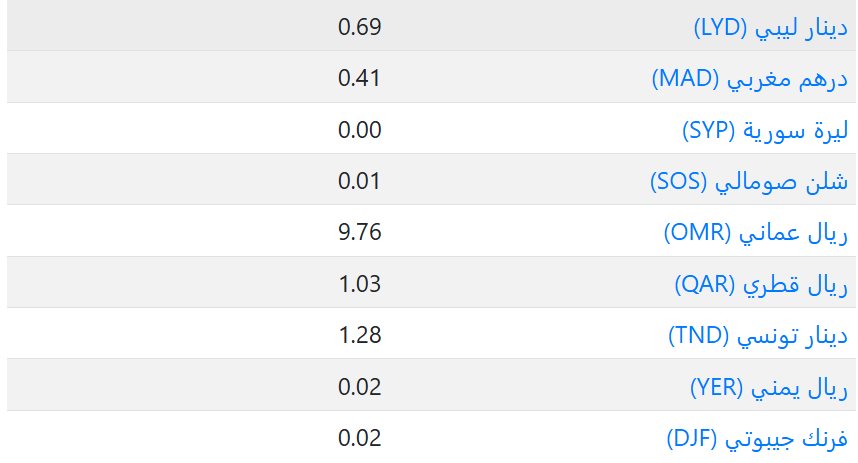Click the 0.01 value for SOS
Image resolution: width=858 pixels, height=463 pixels.
click(360, 181)
